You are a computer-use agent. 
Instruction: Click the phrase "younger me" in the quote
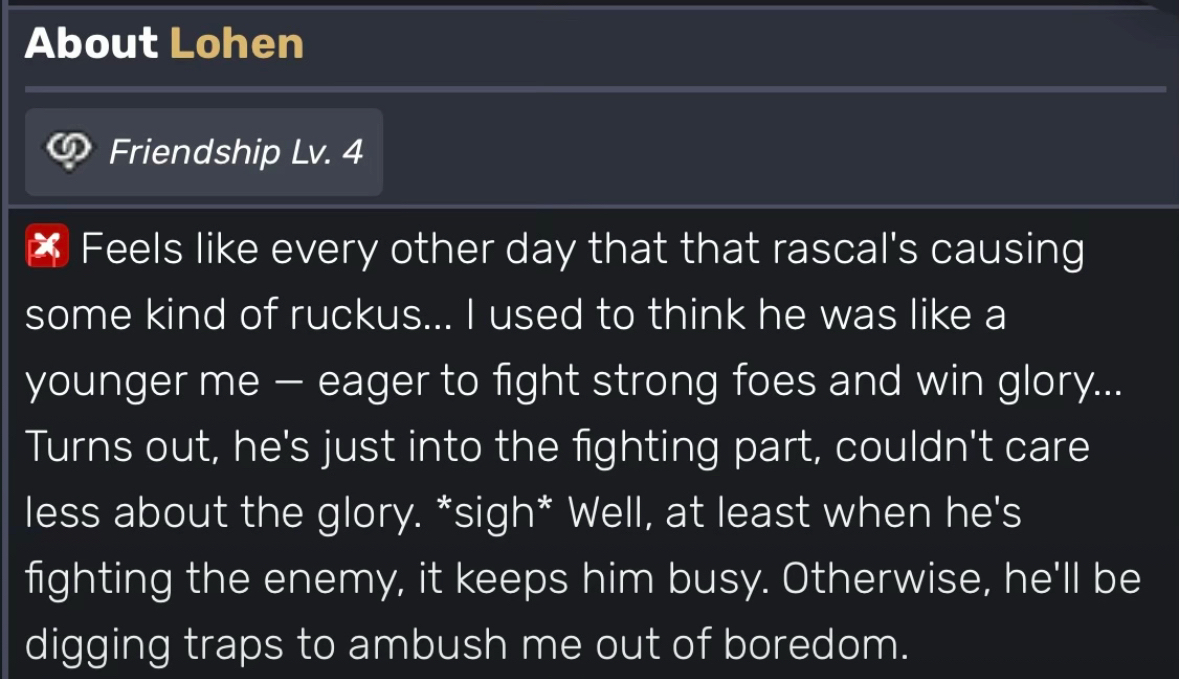(141, 381)
